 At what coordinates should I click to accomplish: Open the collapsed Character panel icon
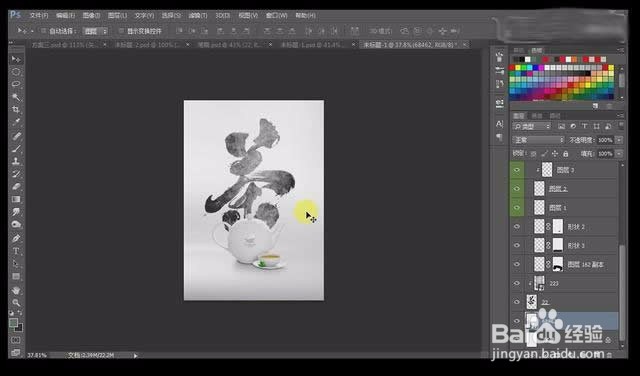pos(500,124)
